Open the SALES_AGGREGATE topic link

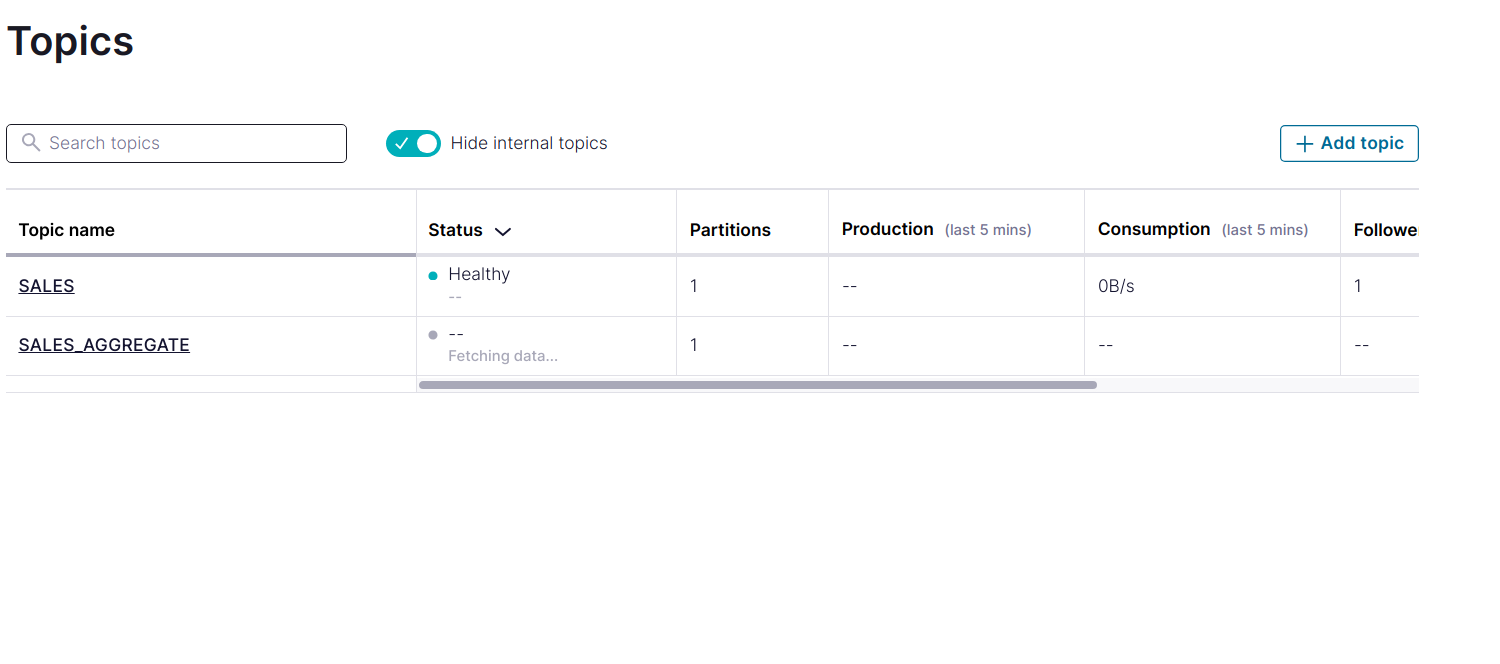tap(104, 345)
